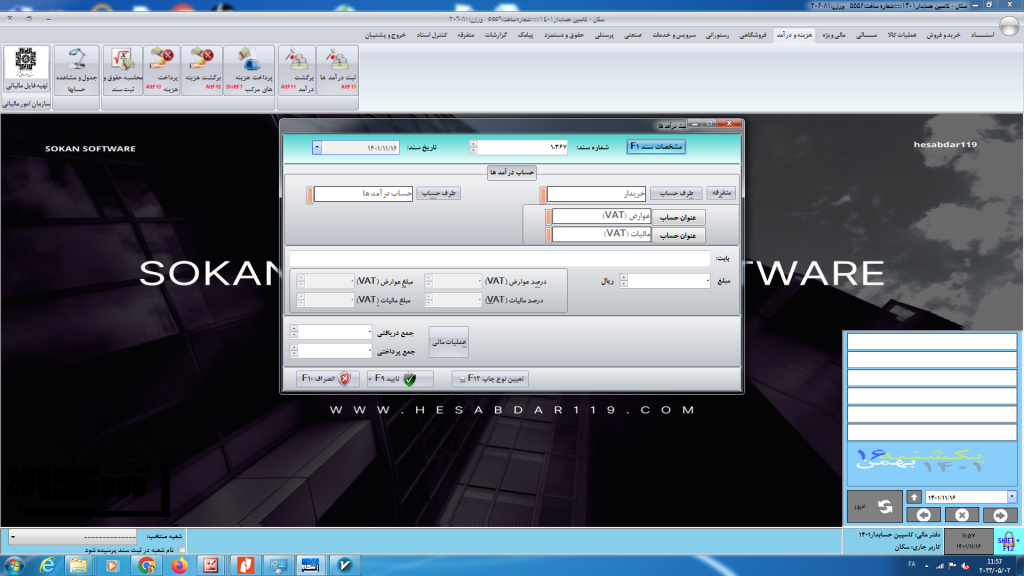The width and height of the screenshot is (1024, 576).
Task: Open پرداخت هزینه expense payment tool
Action: (x=162, y=70)
